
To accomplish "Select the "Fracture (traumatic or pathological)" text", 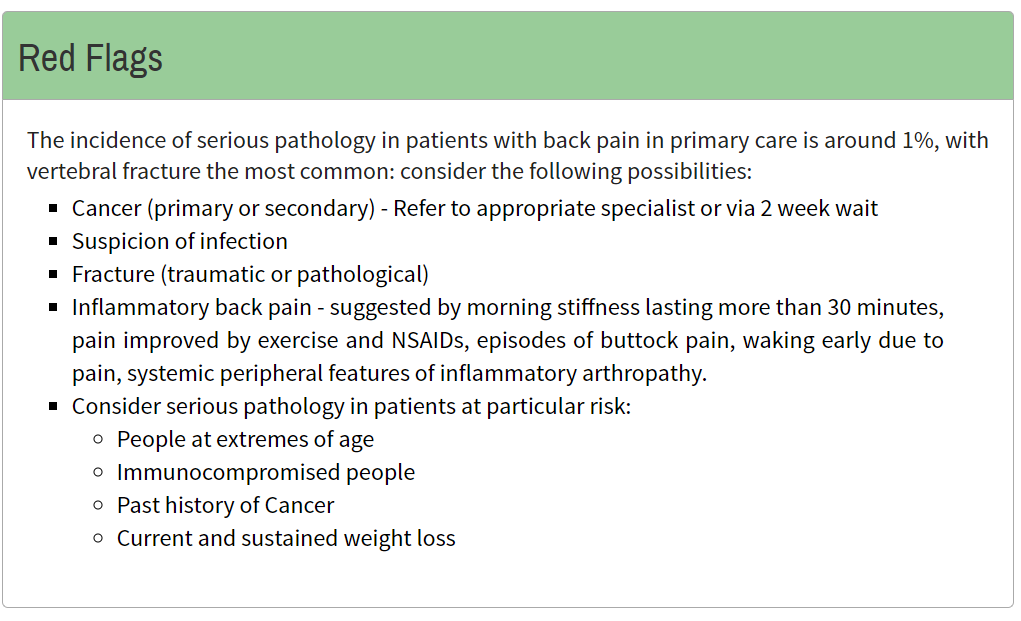I will coord(250,275).
